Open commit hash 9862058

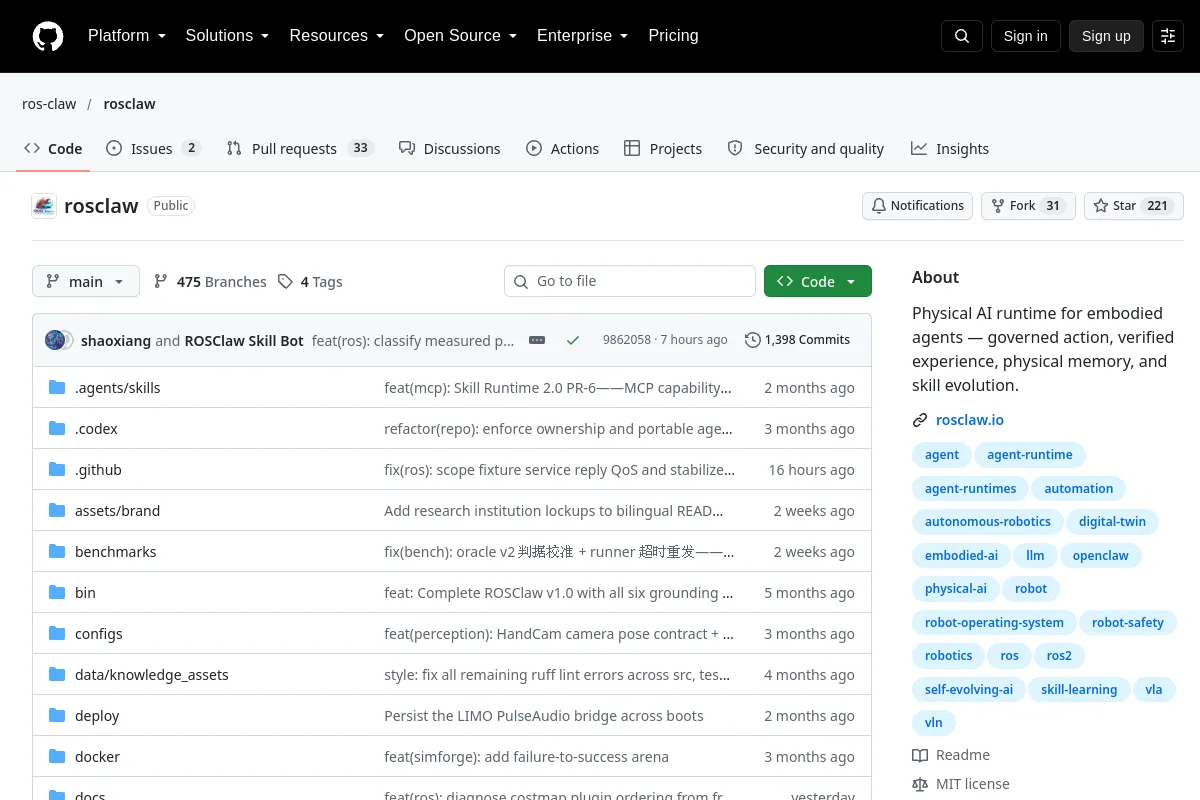pyautogui.click(x=626, y=340)
